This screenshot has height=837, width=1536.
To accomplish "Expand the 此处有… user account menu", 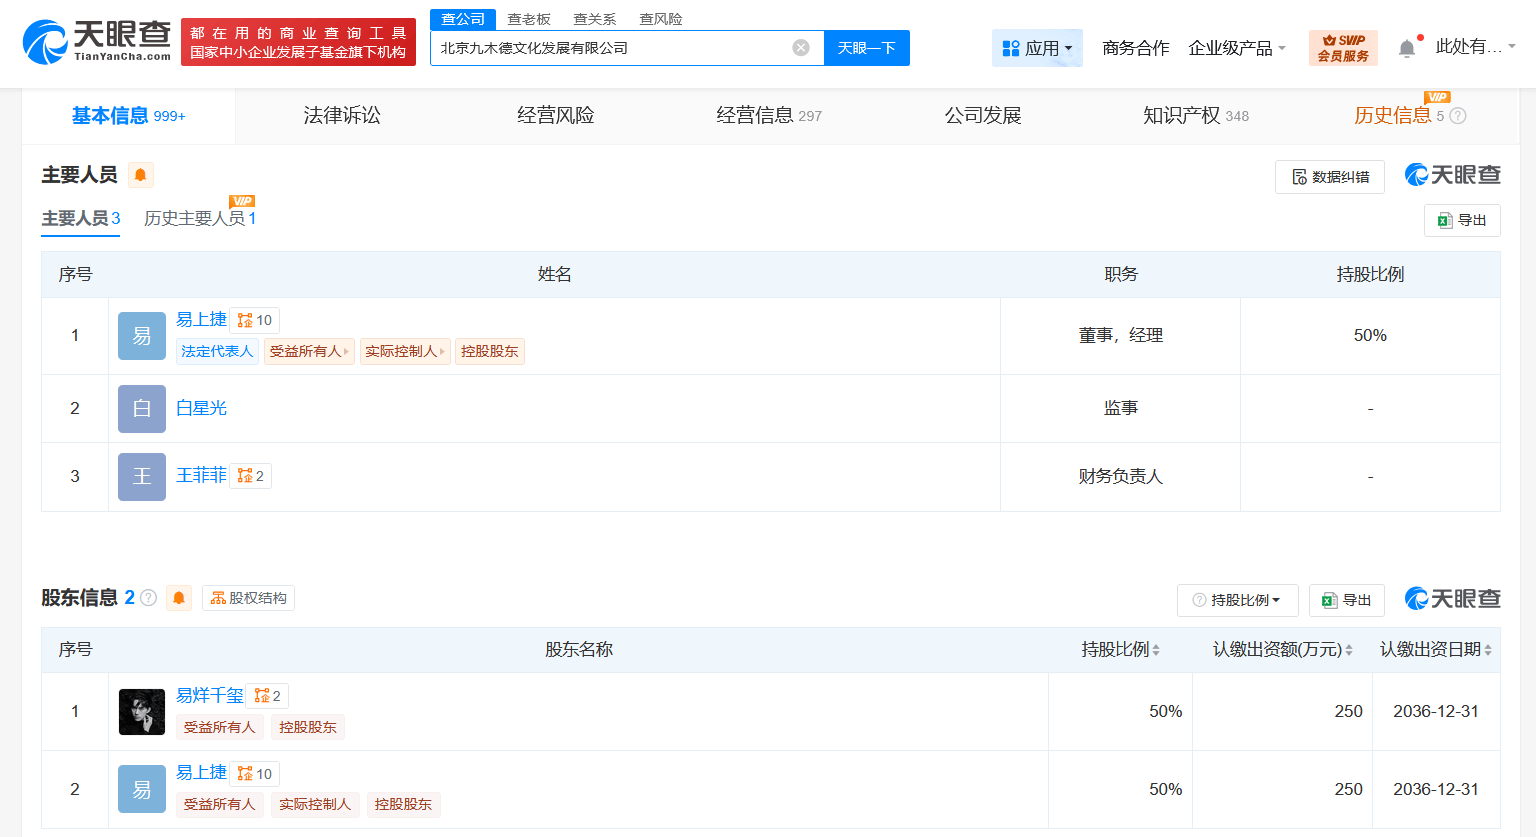I will [1476, 47].
